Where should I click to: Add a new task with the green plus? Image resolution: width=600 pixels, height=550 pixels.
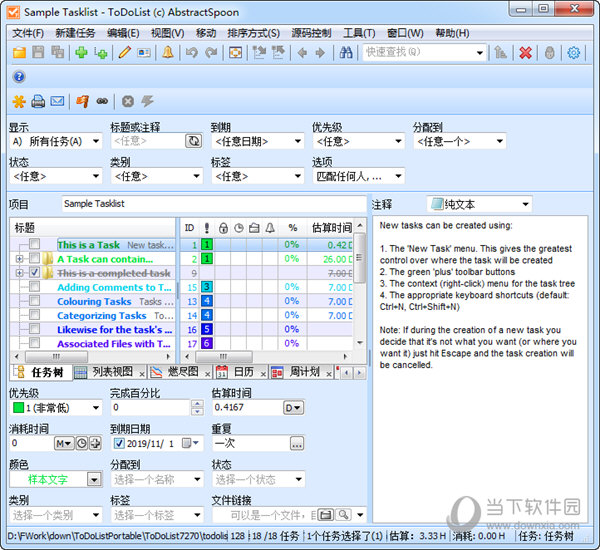pos(81,52)
